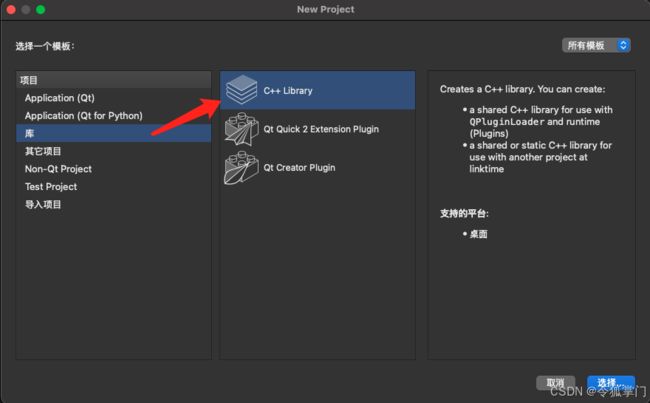Select the C++ Library stacked-layers icon

pos(242,90)
